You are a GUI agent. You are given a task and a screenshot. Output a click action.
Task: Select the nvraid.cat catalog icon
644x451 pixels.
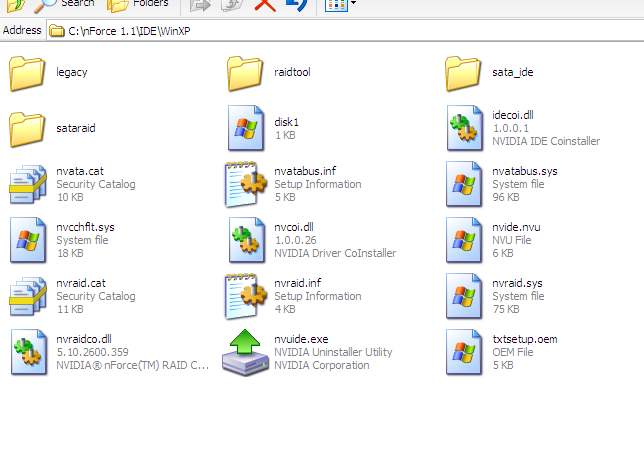point(28,296)
